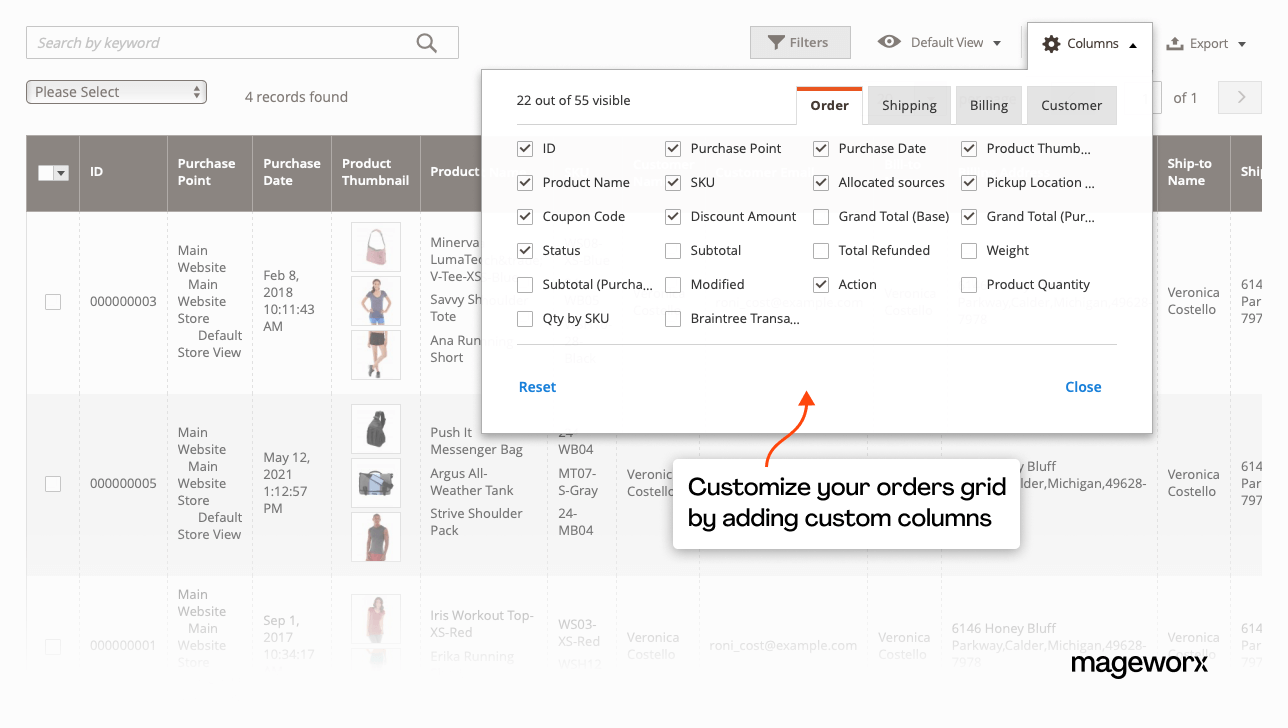Click the Reset link
The image size is (1288, 728).
tap(537, 386)
